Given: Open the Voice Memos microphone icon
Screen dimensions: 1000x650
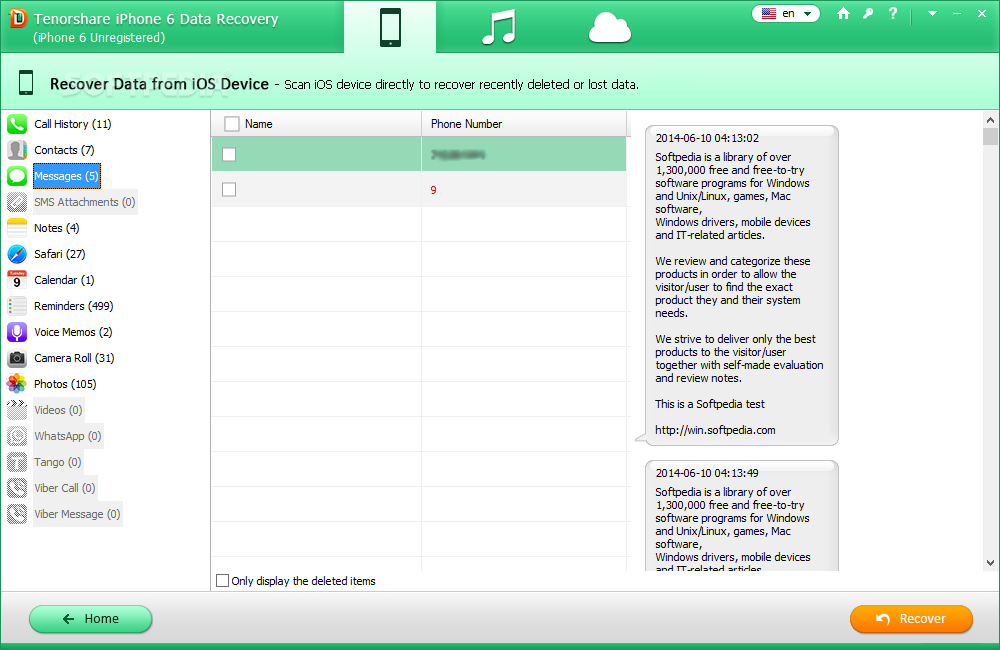Looking at the screenshot, I should coord(17,332).
